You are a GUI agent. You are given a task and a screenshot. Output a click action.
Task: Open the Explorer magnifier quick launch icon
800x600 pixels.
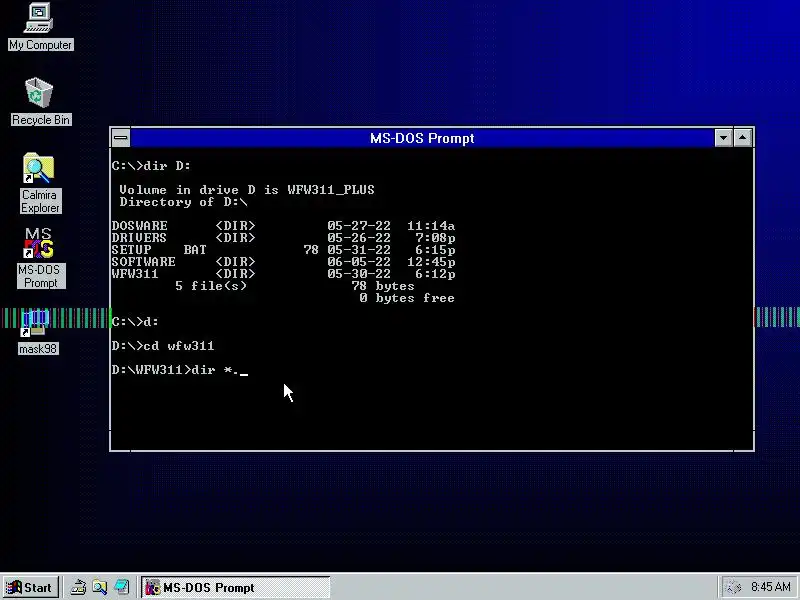pos(99,587)
